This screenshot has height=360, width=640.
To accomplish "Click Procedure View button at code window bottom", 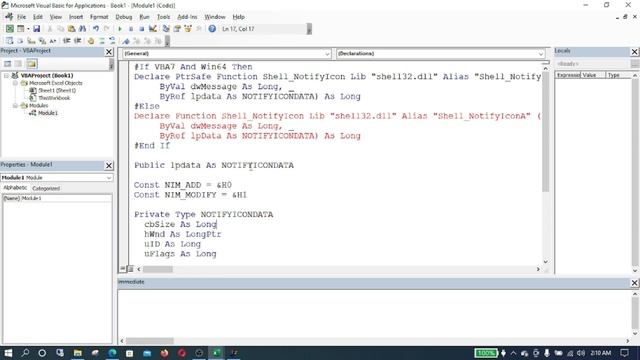I will click(122, 269).
